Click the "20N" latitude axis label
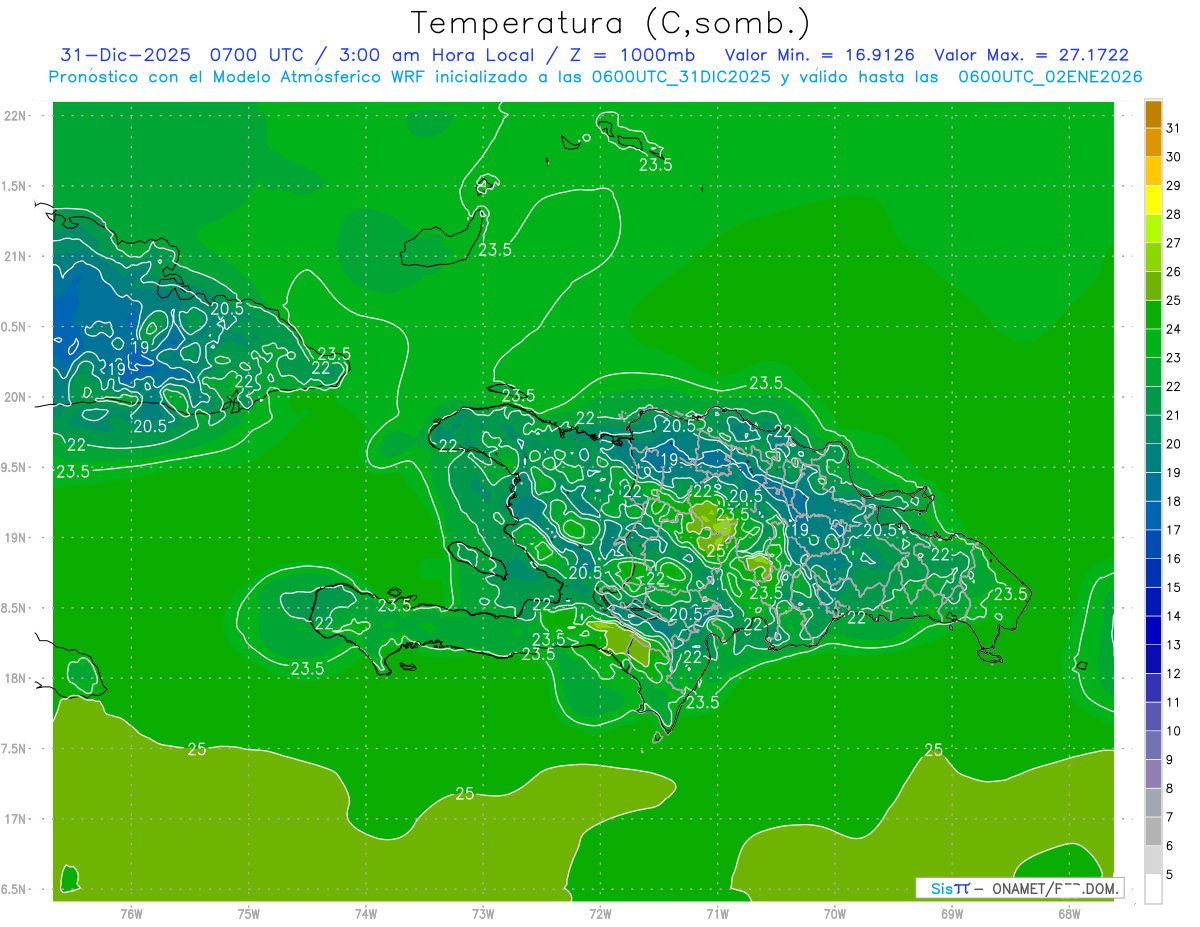This screenshot has height=927, width=1200. (16, 397)
